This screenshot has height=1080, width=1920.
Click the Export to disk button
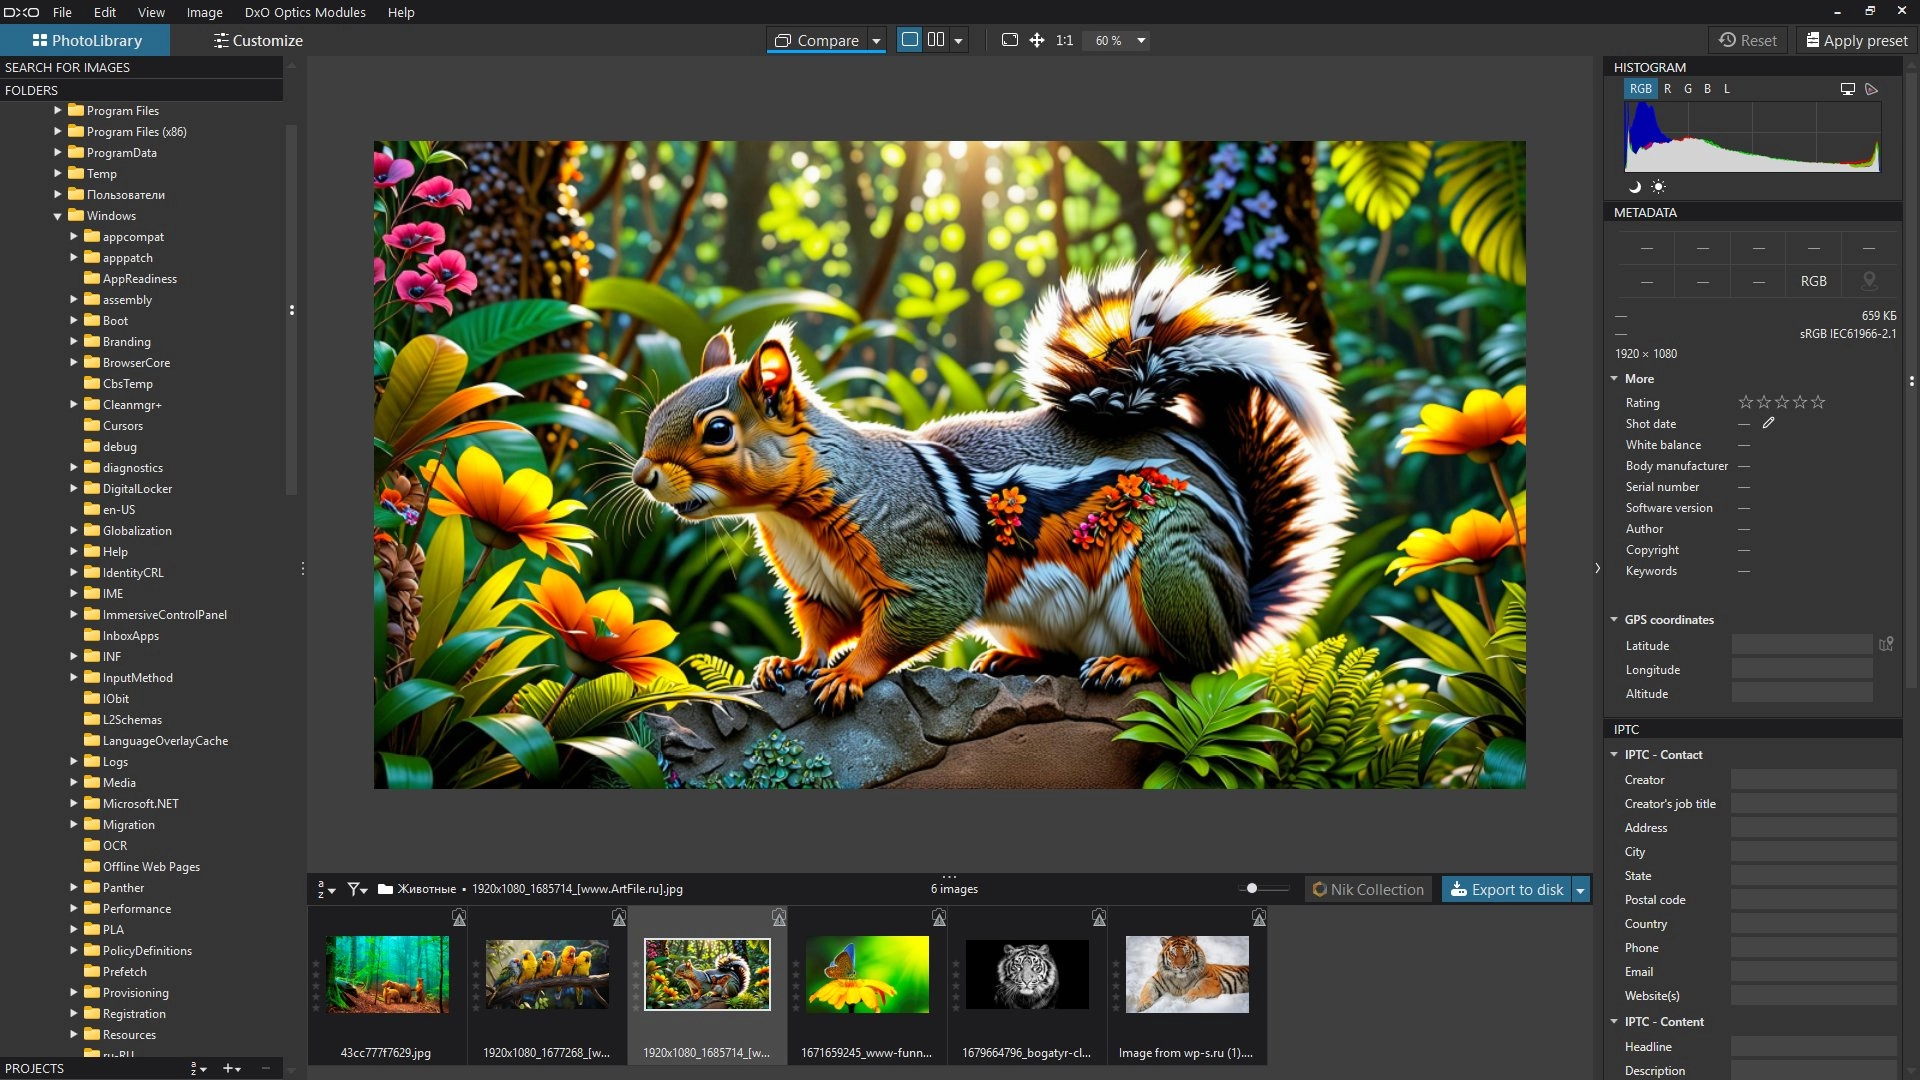[x=1506, y=889]
